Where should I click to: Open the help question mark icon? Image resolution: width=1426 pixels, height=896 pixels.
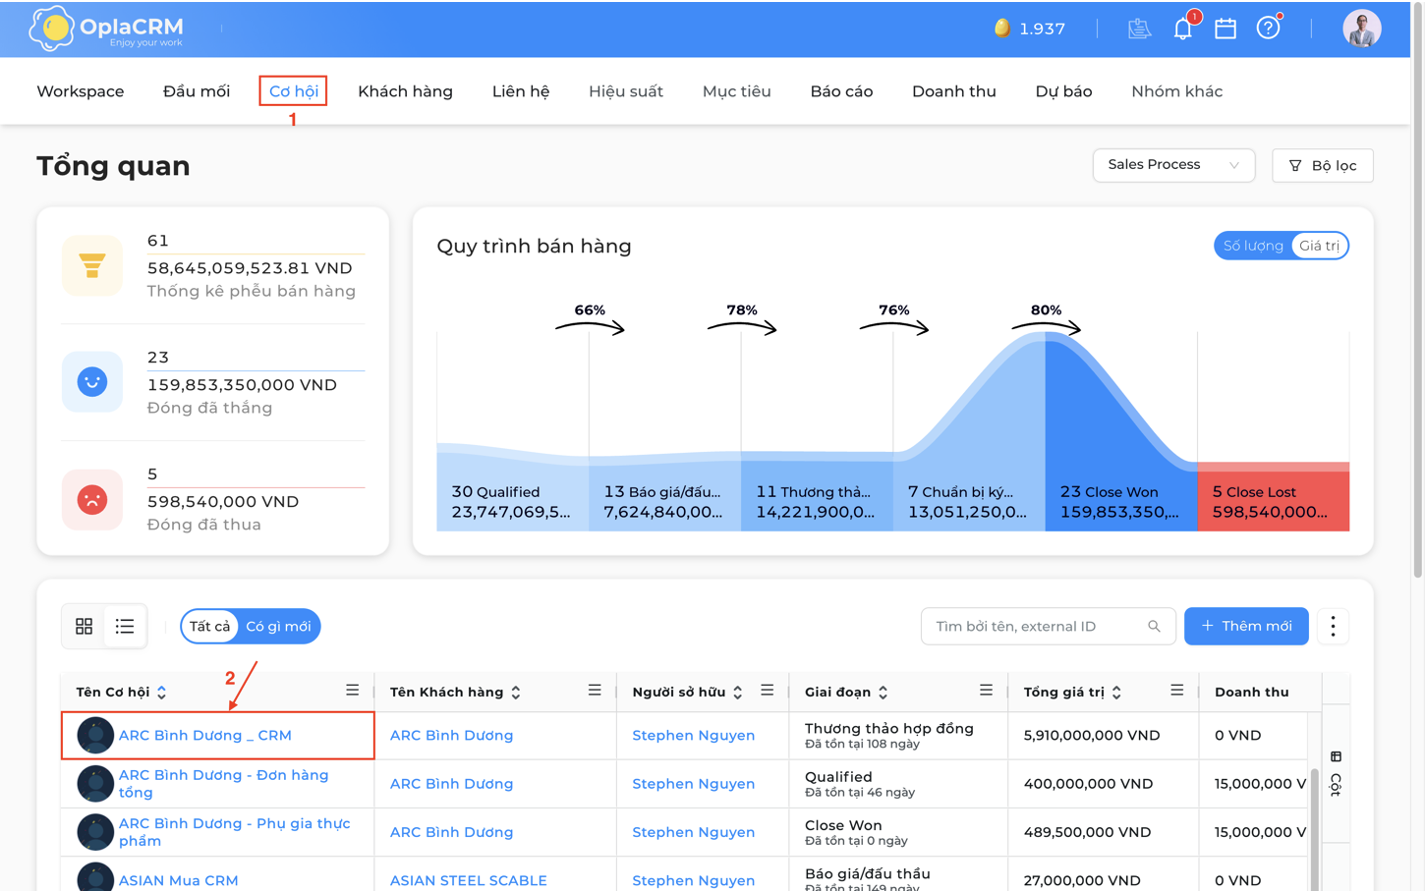1268,28
